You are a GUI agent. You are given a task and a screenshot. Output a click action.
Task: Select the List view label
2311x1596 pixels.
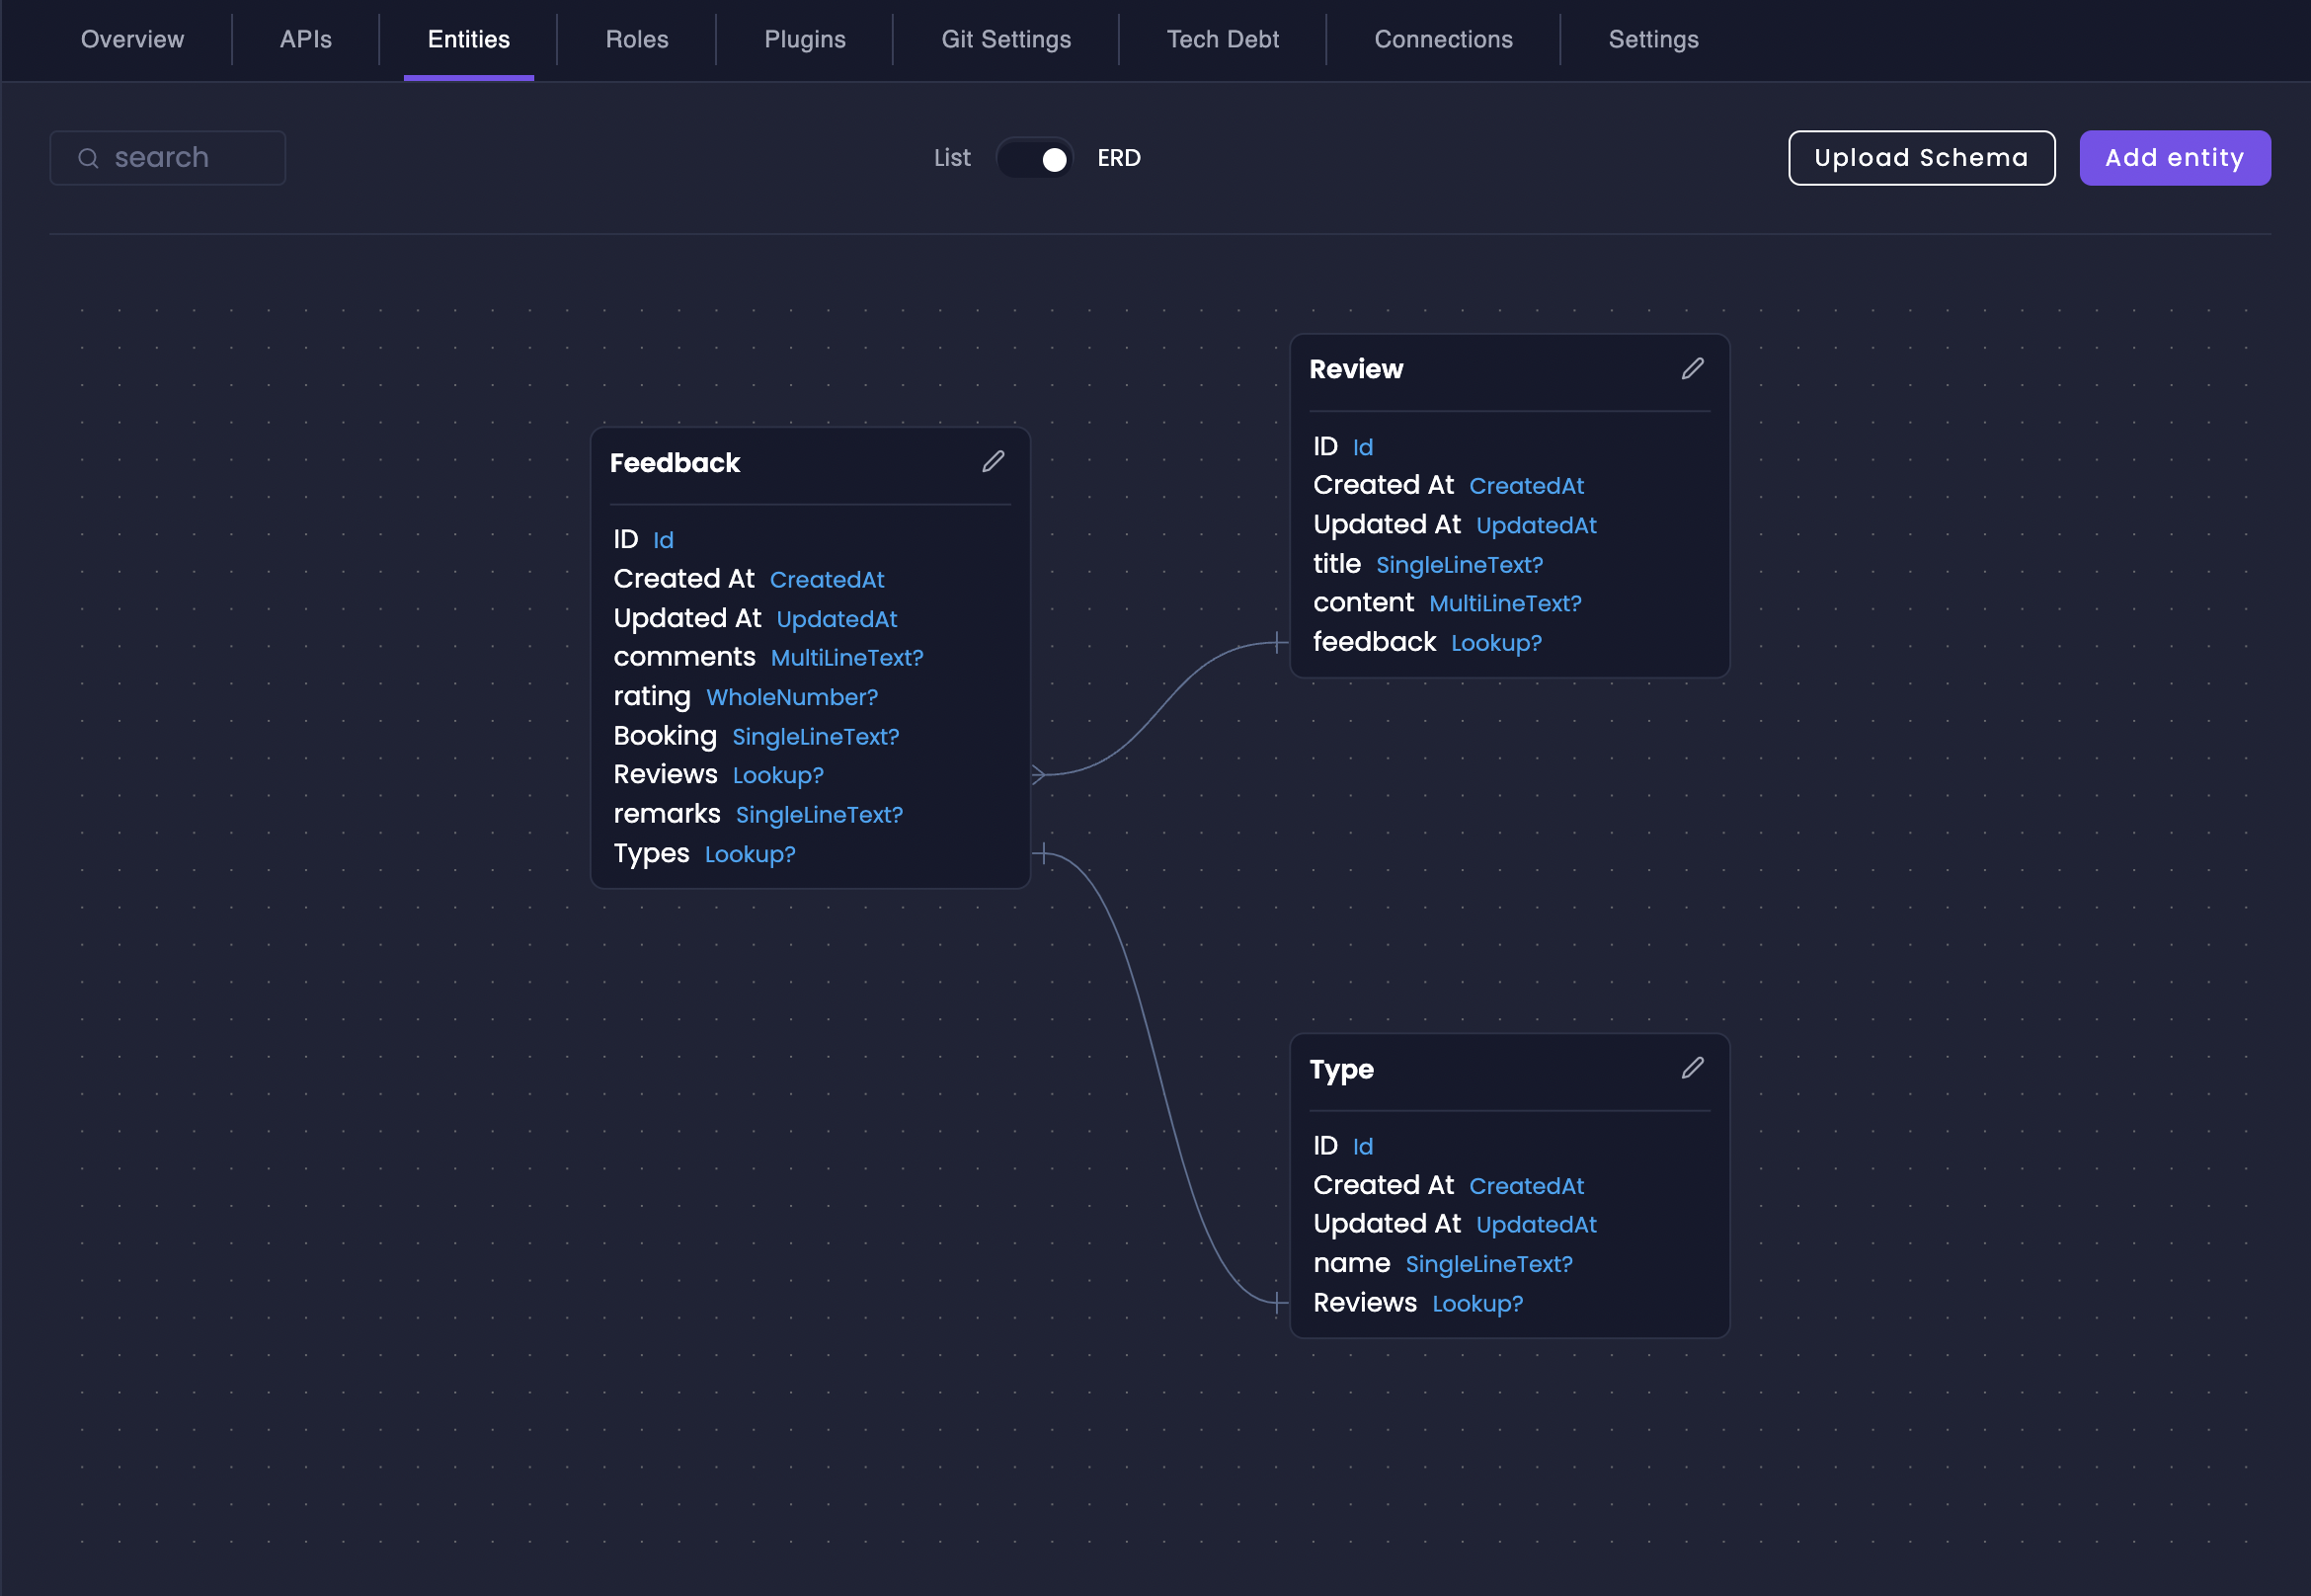[x=951, y=158]
